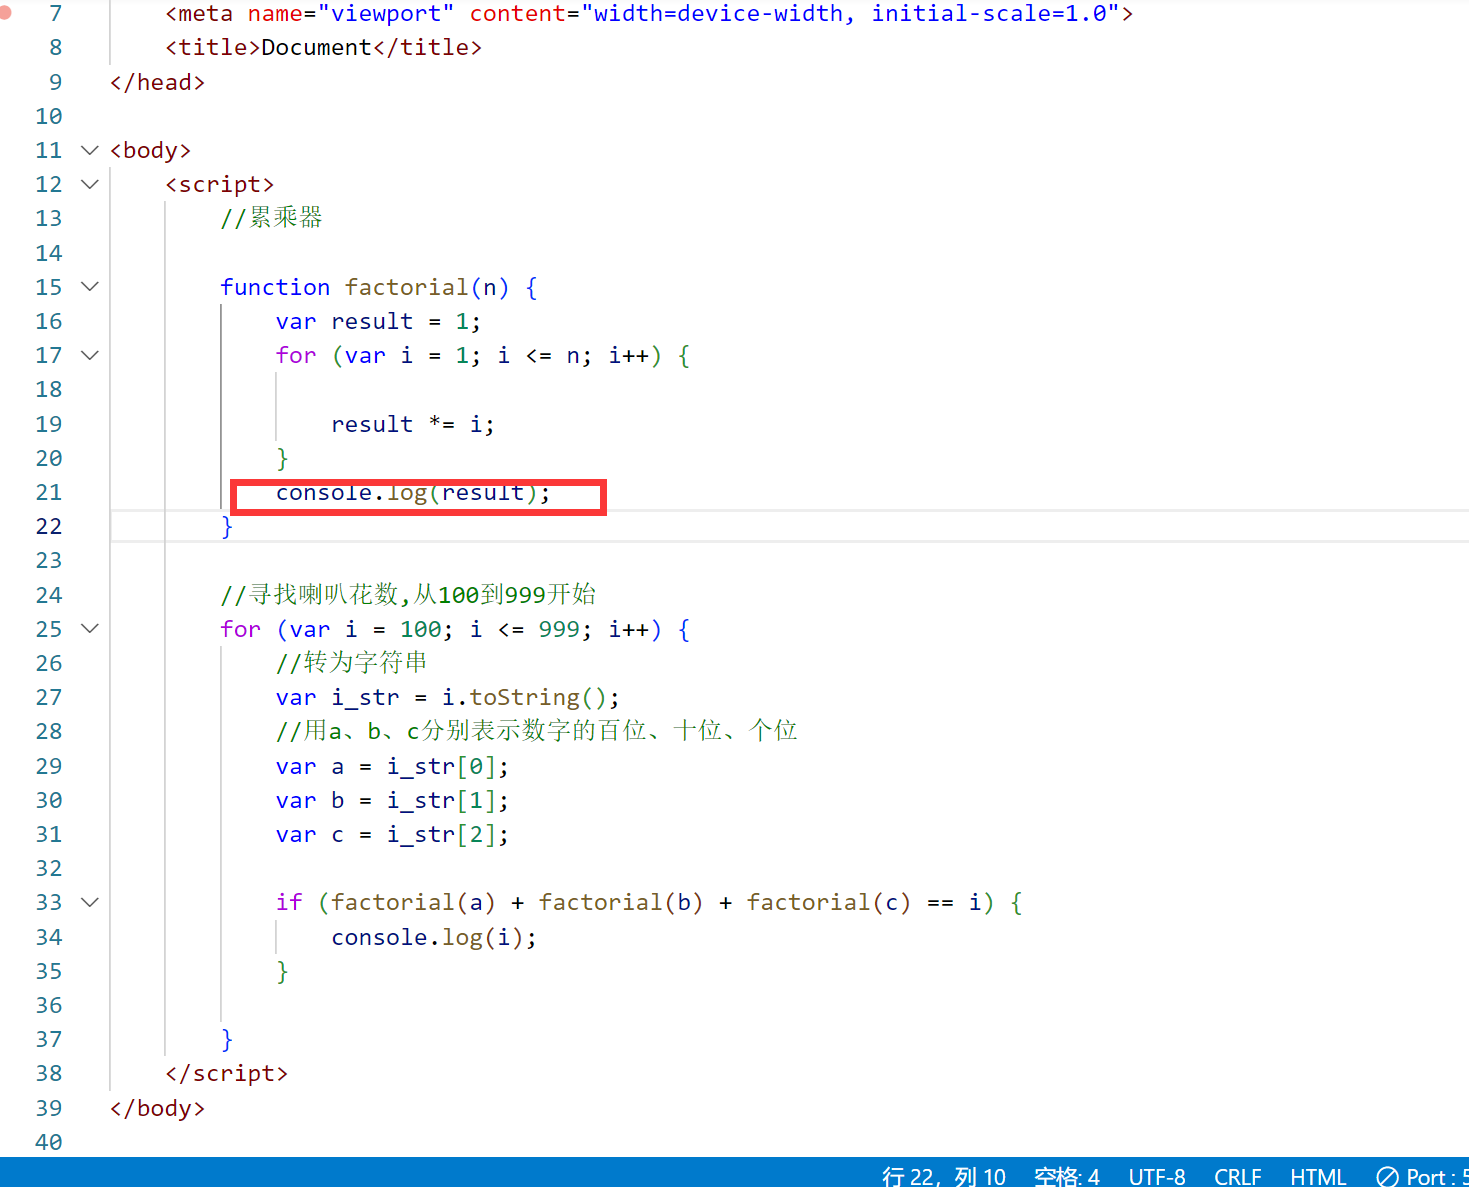Fold the for loop on line 25
This screenshot has width=1469, height=1187.
click(x=90, y=629)
